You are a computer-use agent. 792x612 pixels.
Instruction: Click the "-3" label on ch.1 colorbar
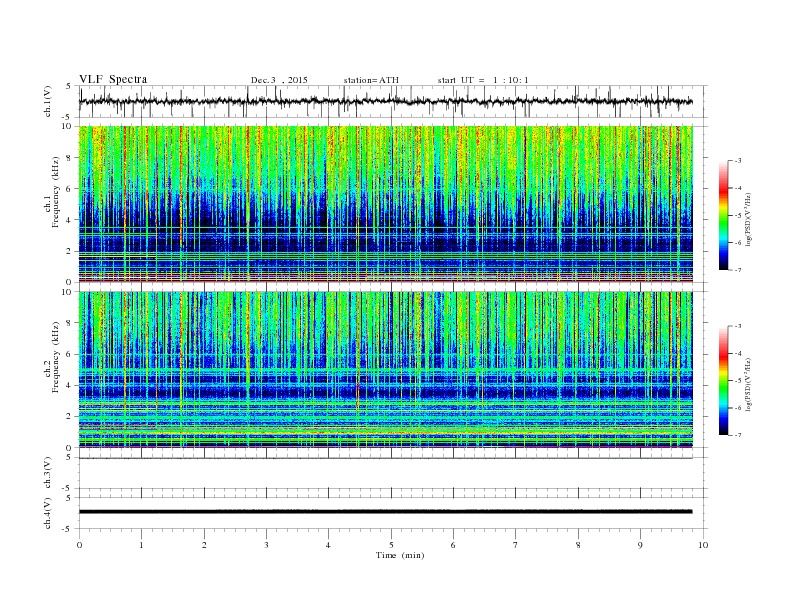[x=737, y=161]
